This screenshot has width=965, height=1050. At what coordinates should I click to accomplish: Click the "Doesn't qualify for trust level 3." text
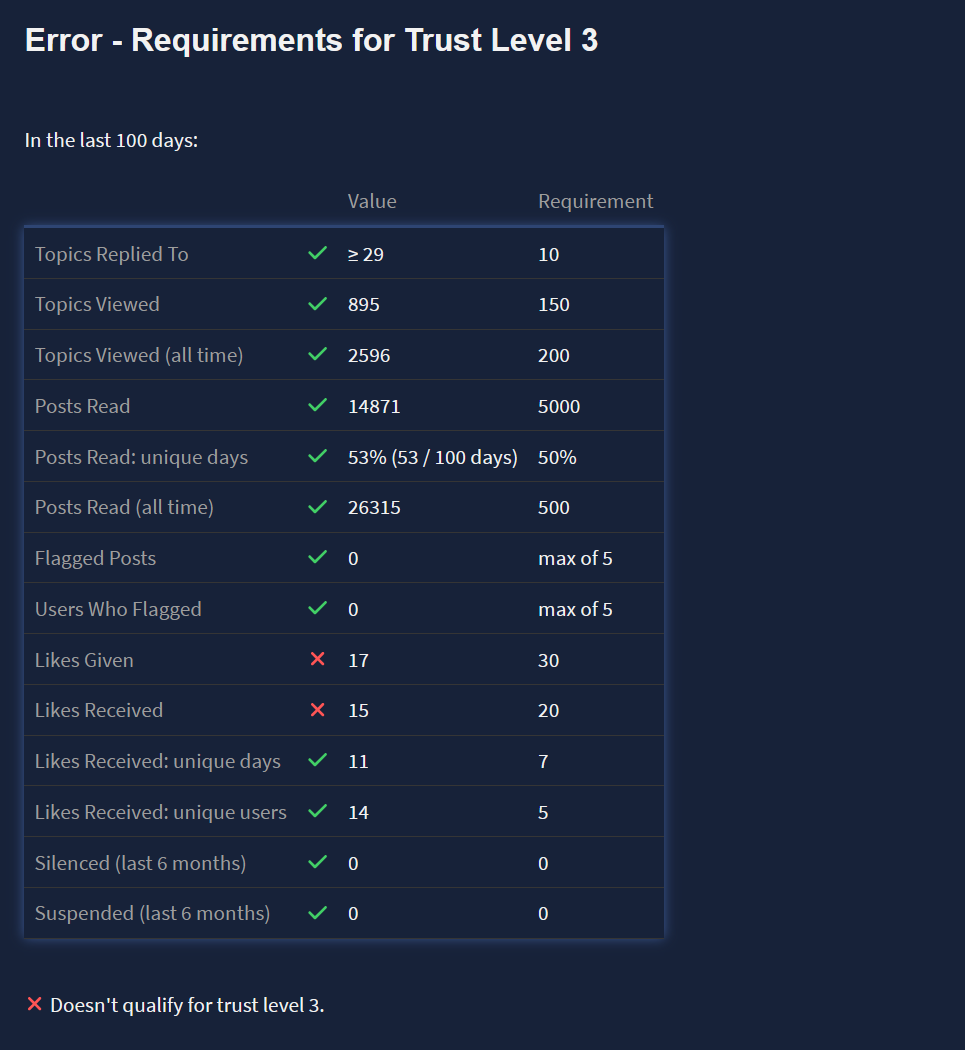pyautogui.click(x=187, y=1005)
